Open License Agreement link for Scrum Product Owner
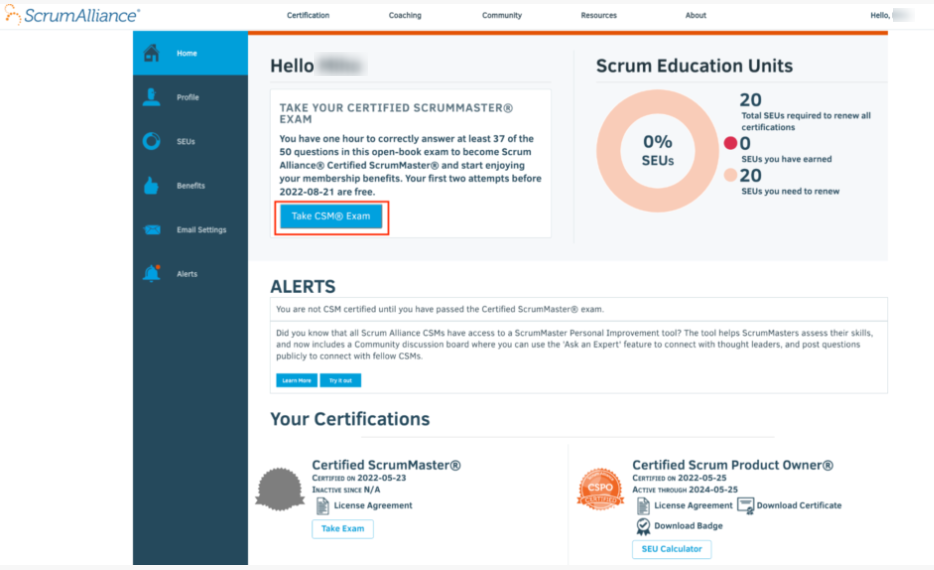934x570 pixels. click(693, 506)
